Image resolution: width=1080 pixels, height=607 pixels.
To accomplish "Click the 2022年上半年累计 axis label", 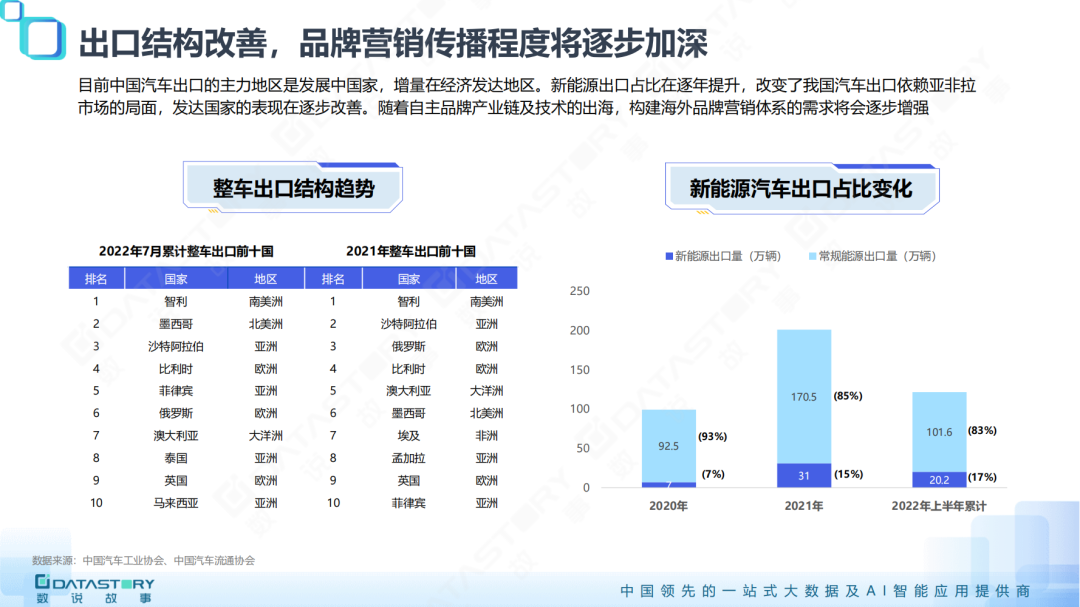I will click(x=939, y=506).
